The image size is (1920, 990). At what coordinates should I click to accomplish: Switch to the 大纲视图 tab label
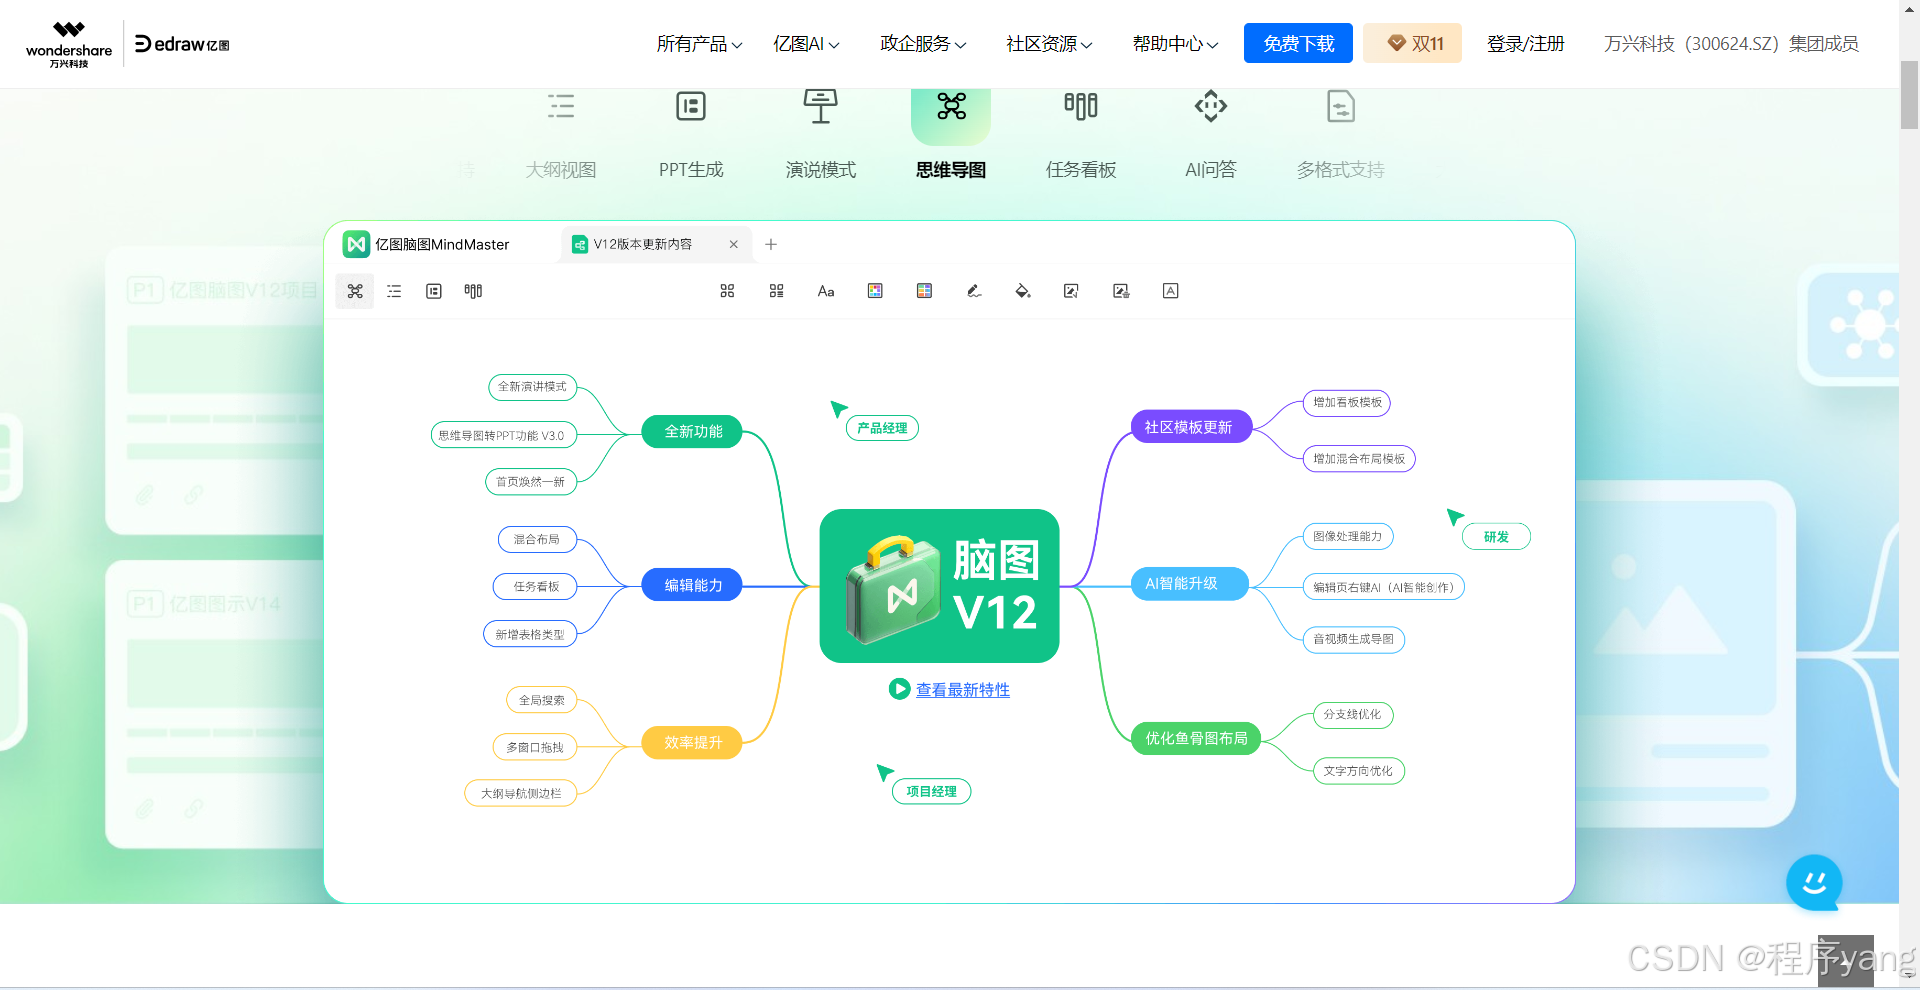pos(561,170)
